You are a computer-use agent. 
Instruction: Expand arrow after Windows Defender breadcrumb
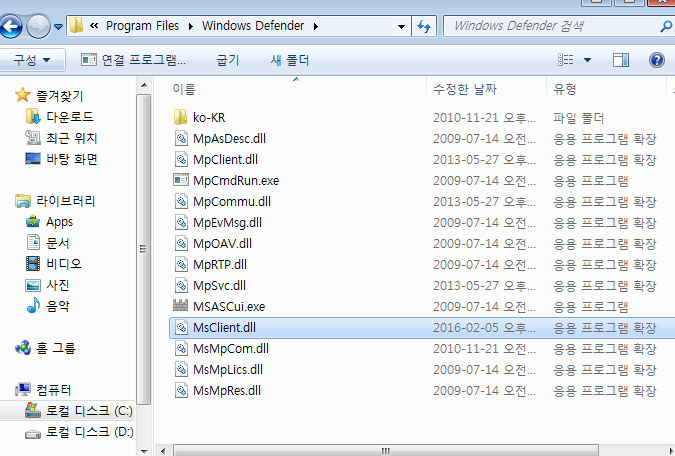tap(316, 26)
